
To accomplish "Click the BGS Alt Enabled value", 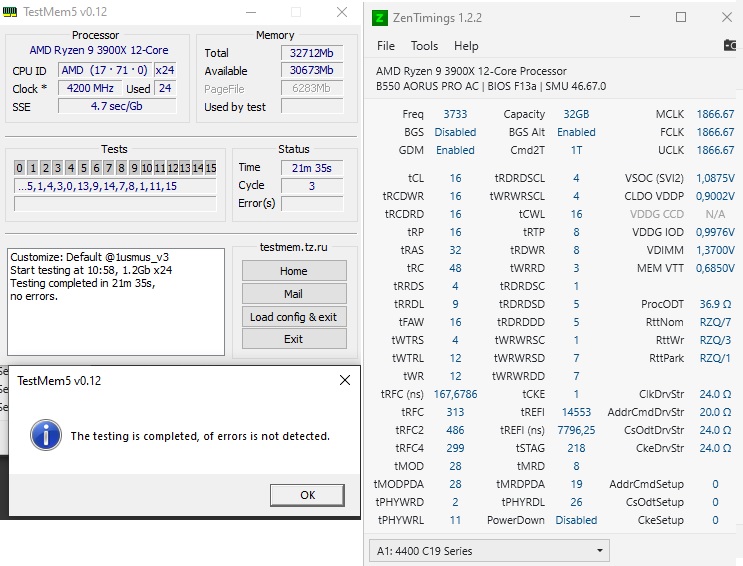I will (576, 132).
